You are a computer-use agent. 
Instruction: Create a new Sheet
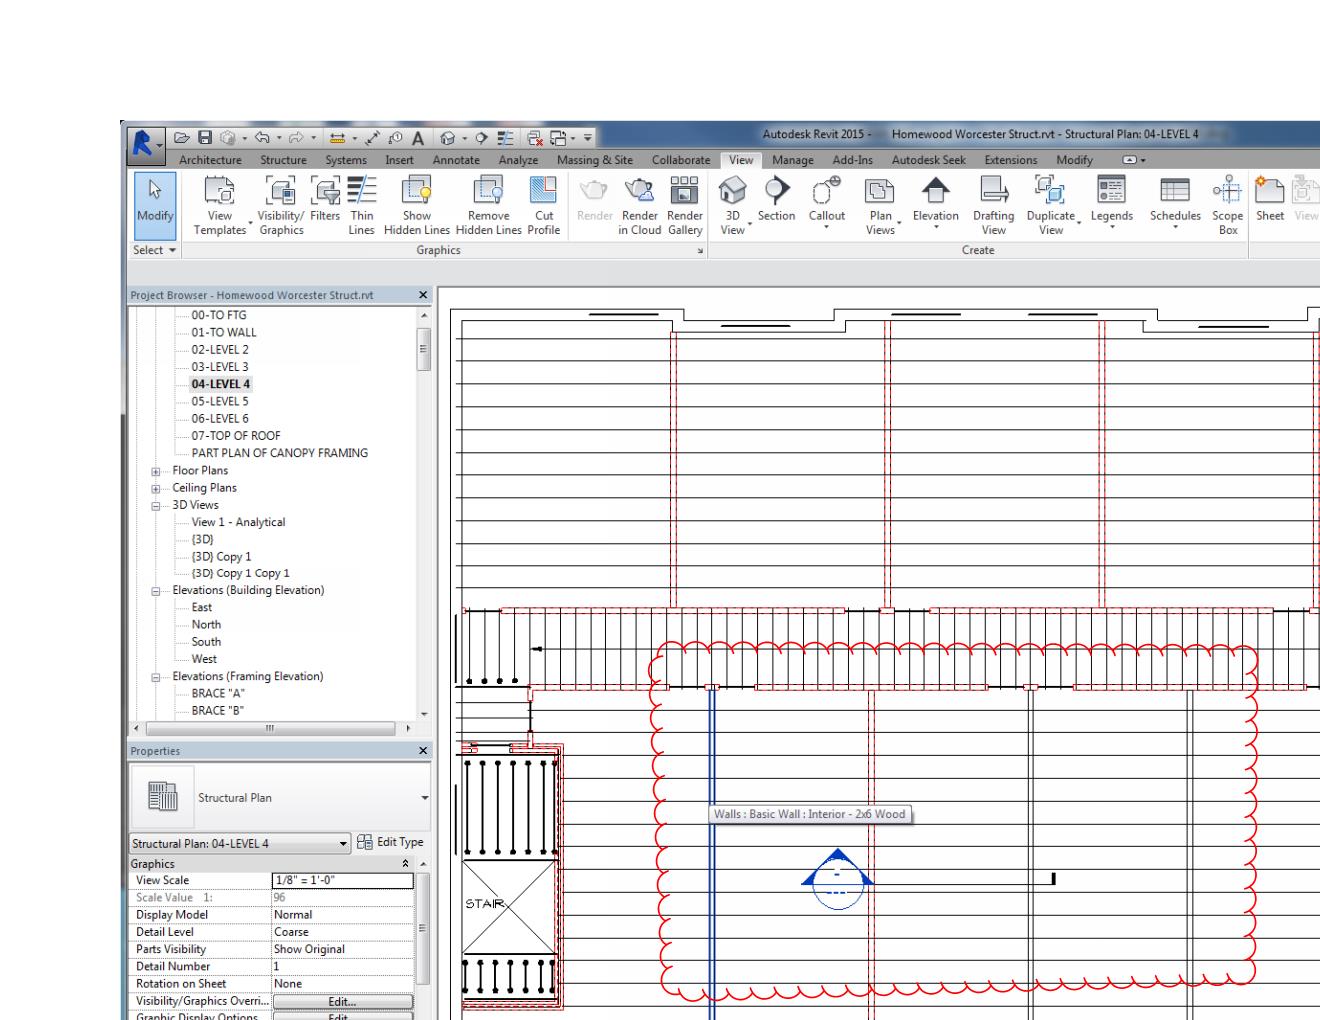1268,200
